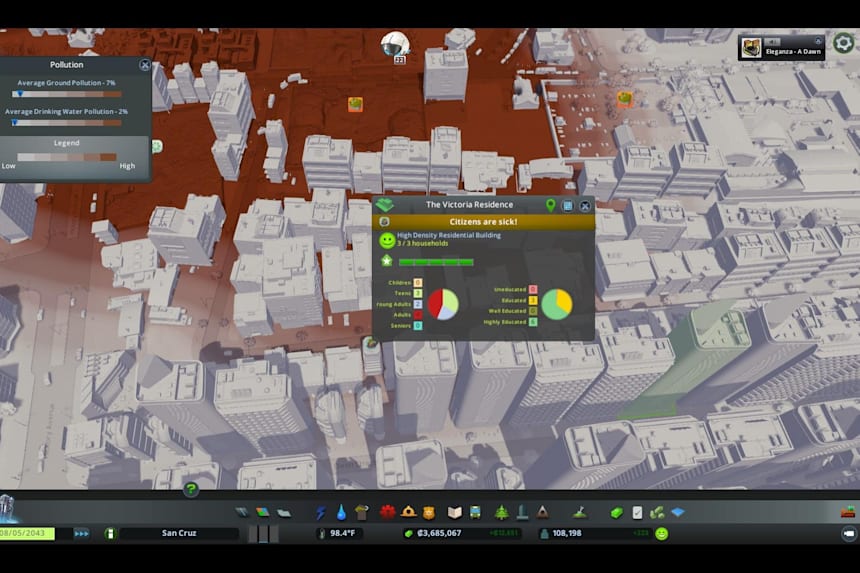Image resolution: width=860 pixels, height=573 pixels.
Task: Click the age groups pie chart
Action: [x=443, y=304]
